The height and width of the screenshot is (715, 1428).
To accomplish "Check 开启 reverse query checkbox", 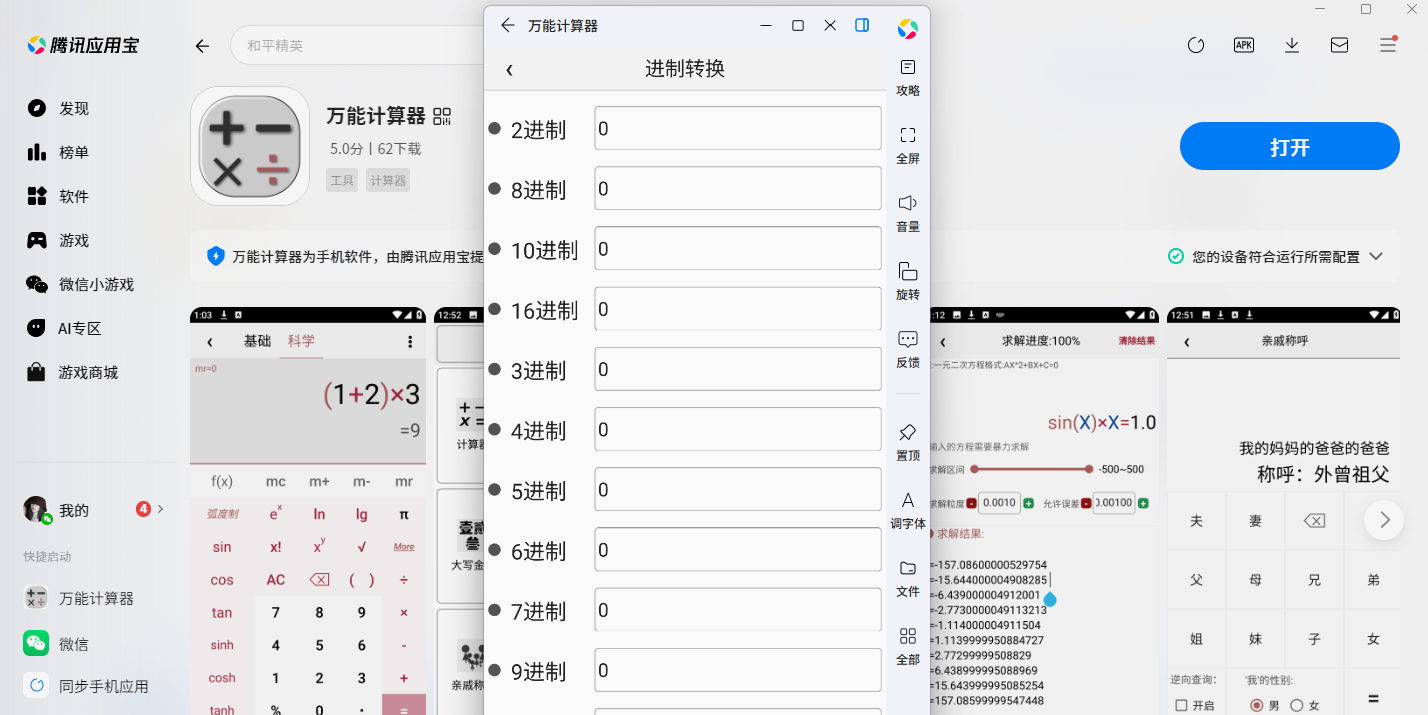I will click(1182, 705).
